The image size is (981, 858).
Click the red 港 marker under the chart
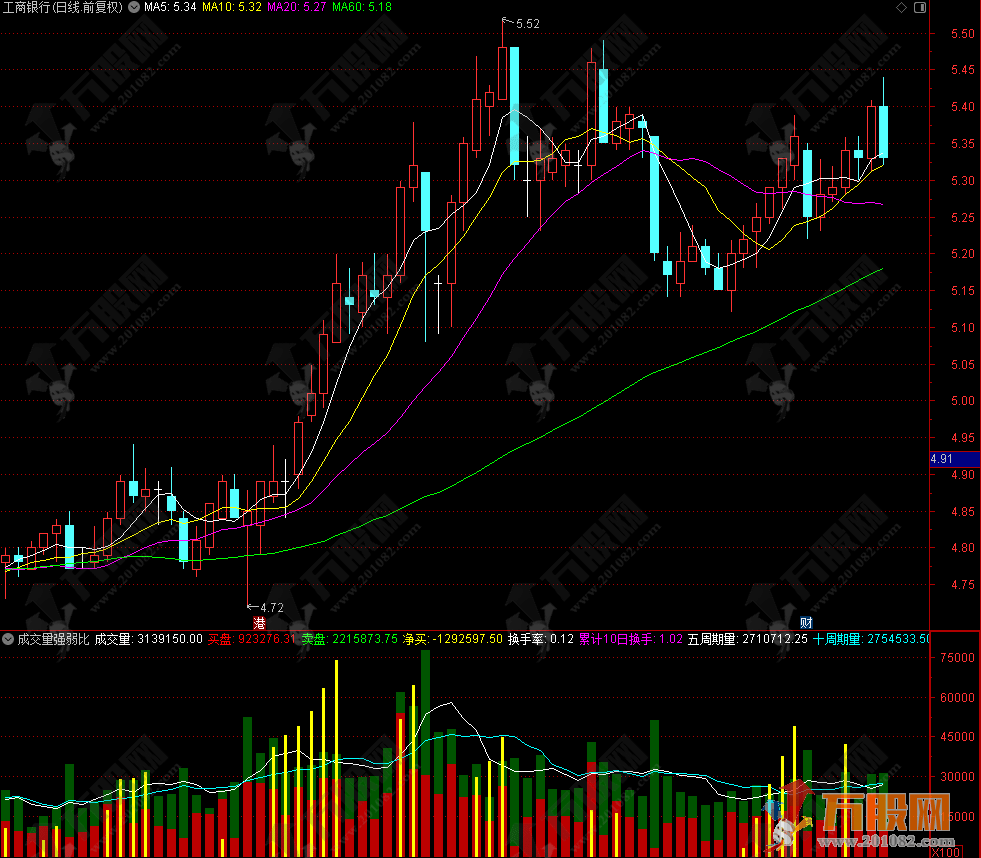coord(259,623)
